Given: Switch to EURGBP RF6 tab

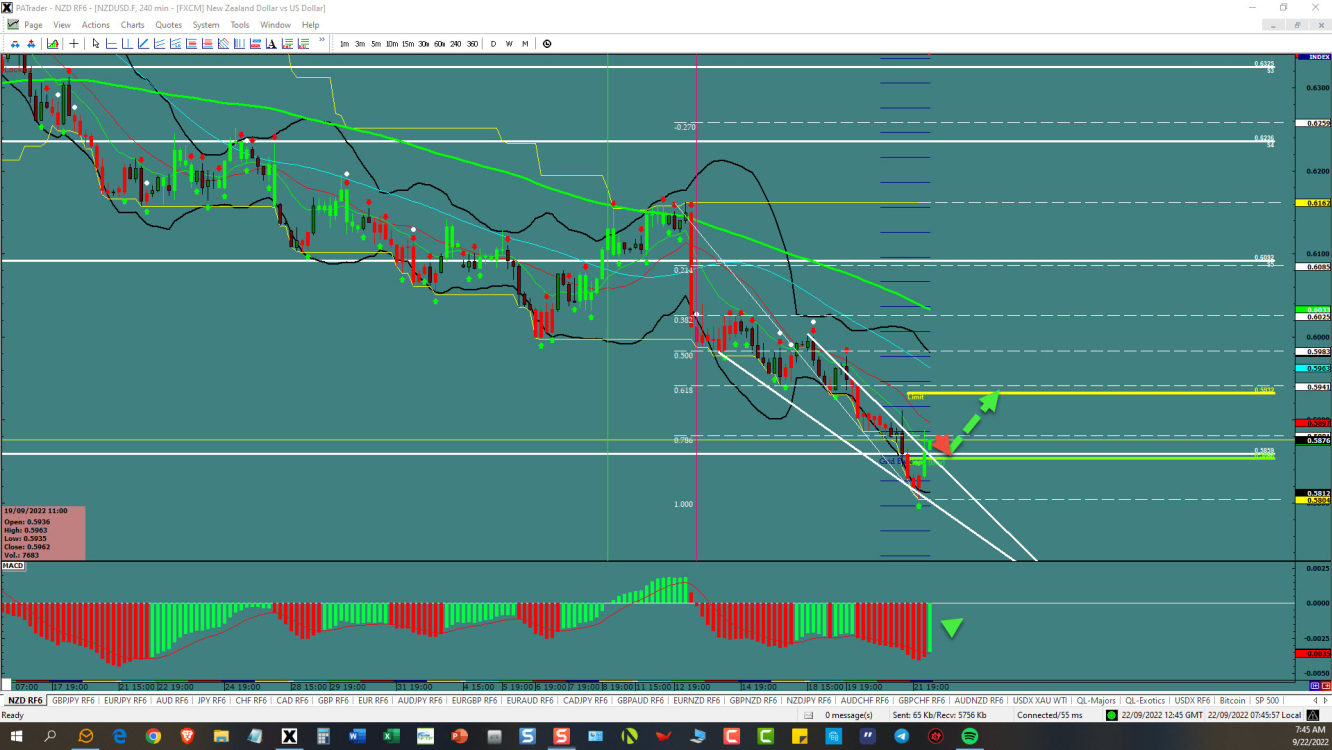Looking at the screenshot, I should tap(476, 701).
